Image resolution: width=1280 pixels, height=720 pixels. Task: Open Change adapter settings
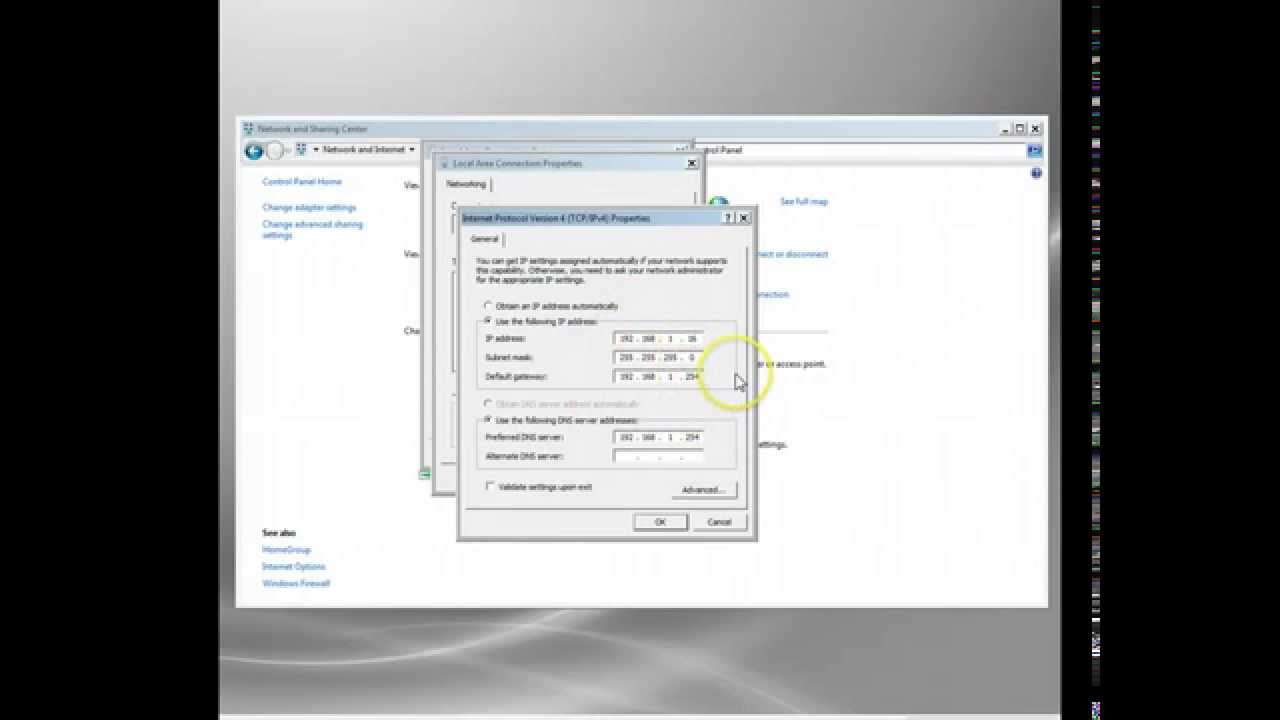pyautogui.click(x=309, y=207)
